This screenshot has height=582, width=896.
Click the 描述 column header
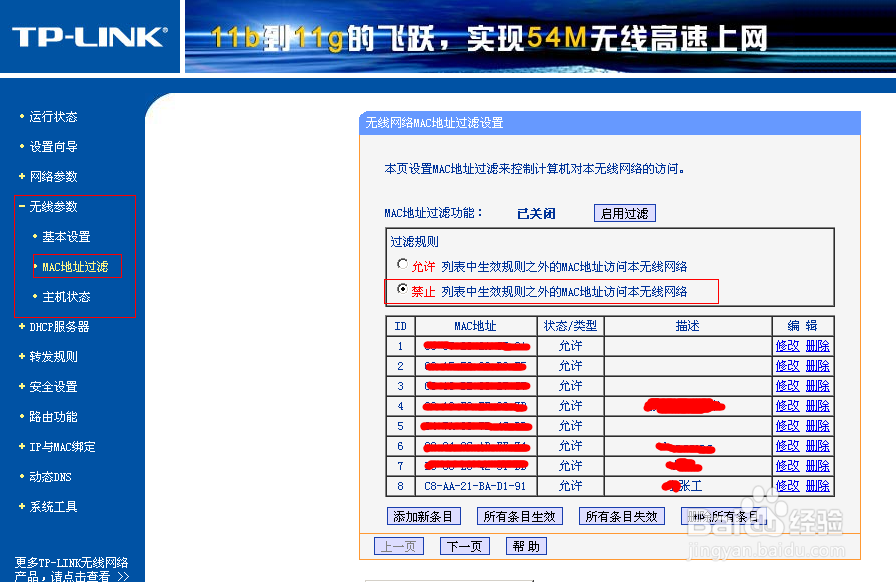pos(687,326)
